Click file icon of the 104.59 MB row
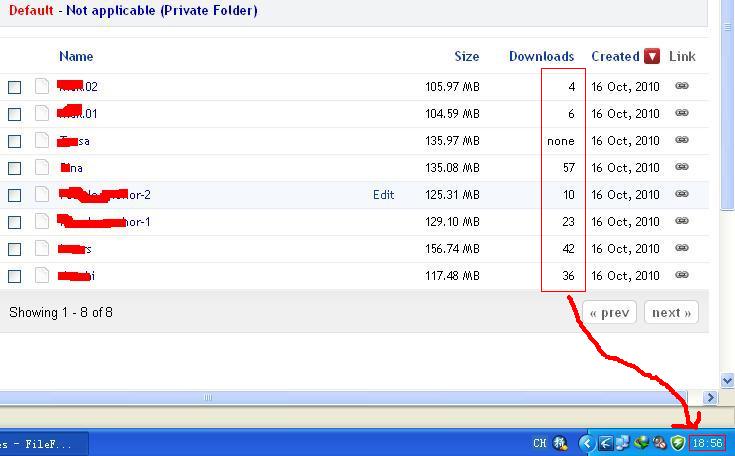This screenshot has height=456, width=735. click(42, 113)
